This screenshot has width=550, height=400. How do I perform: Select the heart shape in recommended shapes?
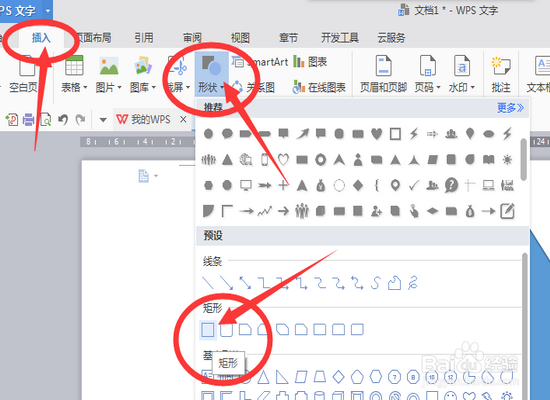376,134
